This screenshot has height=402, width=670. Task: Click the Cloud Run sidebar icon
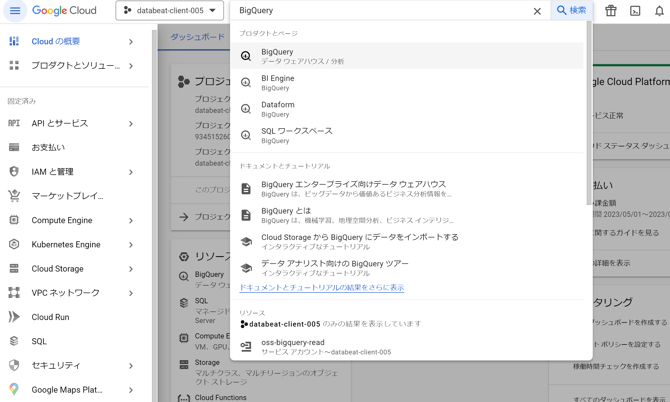click(14, 317)
